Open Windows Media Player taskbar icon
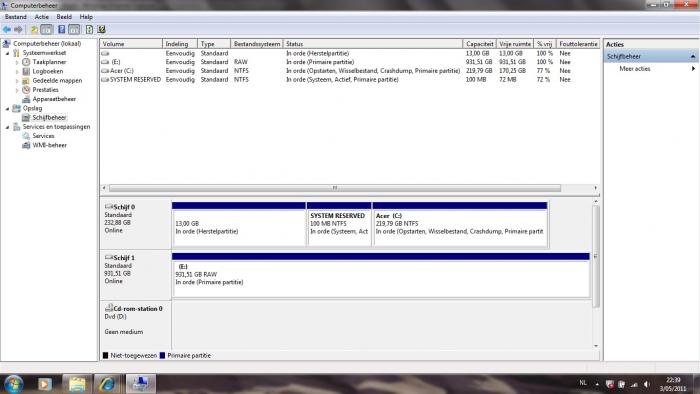Viewport: 700px width, 394px height. pyautogui.click(x=44, y=384)
